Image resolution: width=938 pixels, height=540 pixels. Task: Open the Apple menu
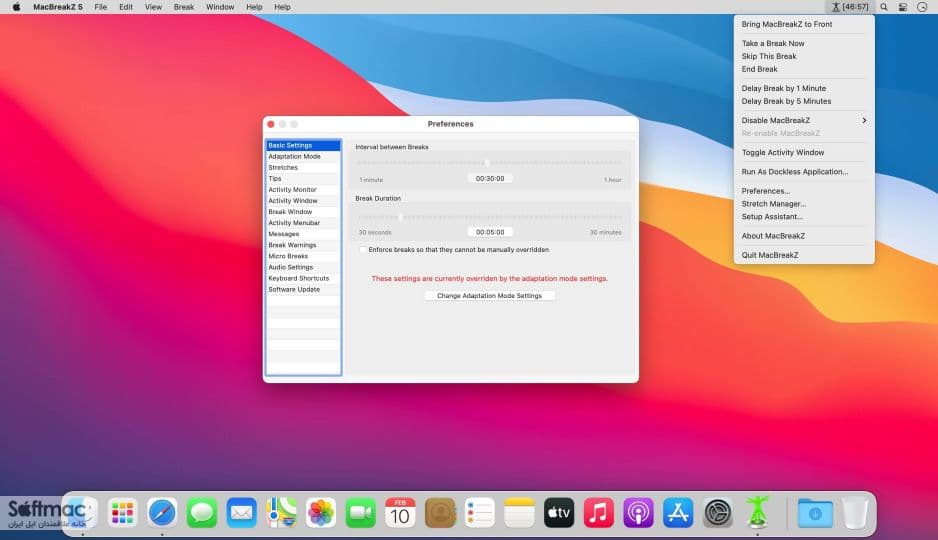(17, 7)
